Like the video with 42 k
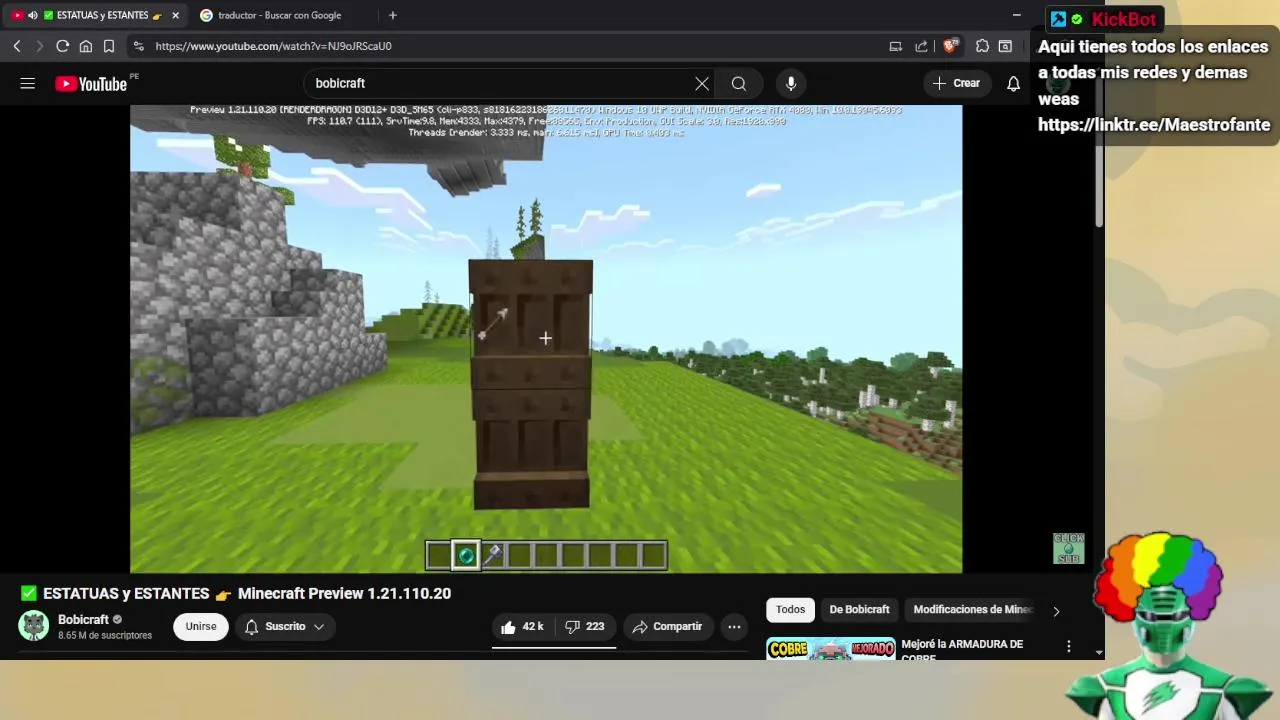Image resolution: width=1280 pixels, height=720 pixels. pos(521,627)
